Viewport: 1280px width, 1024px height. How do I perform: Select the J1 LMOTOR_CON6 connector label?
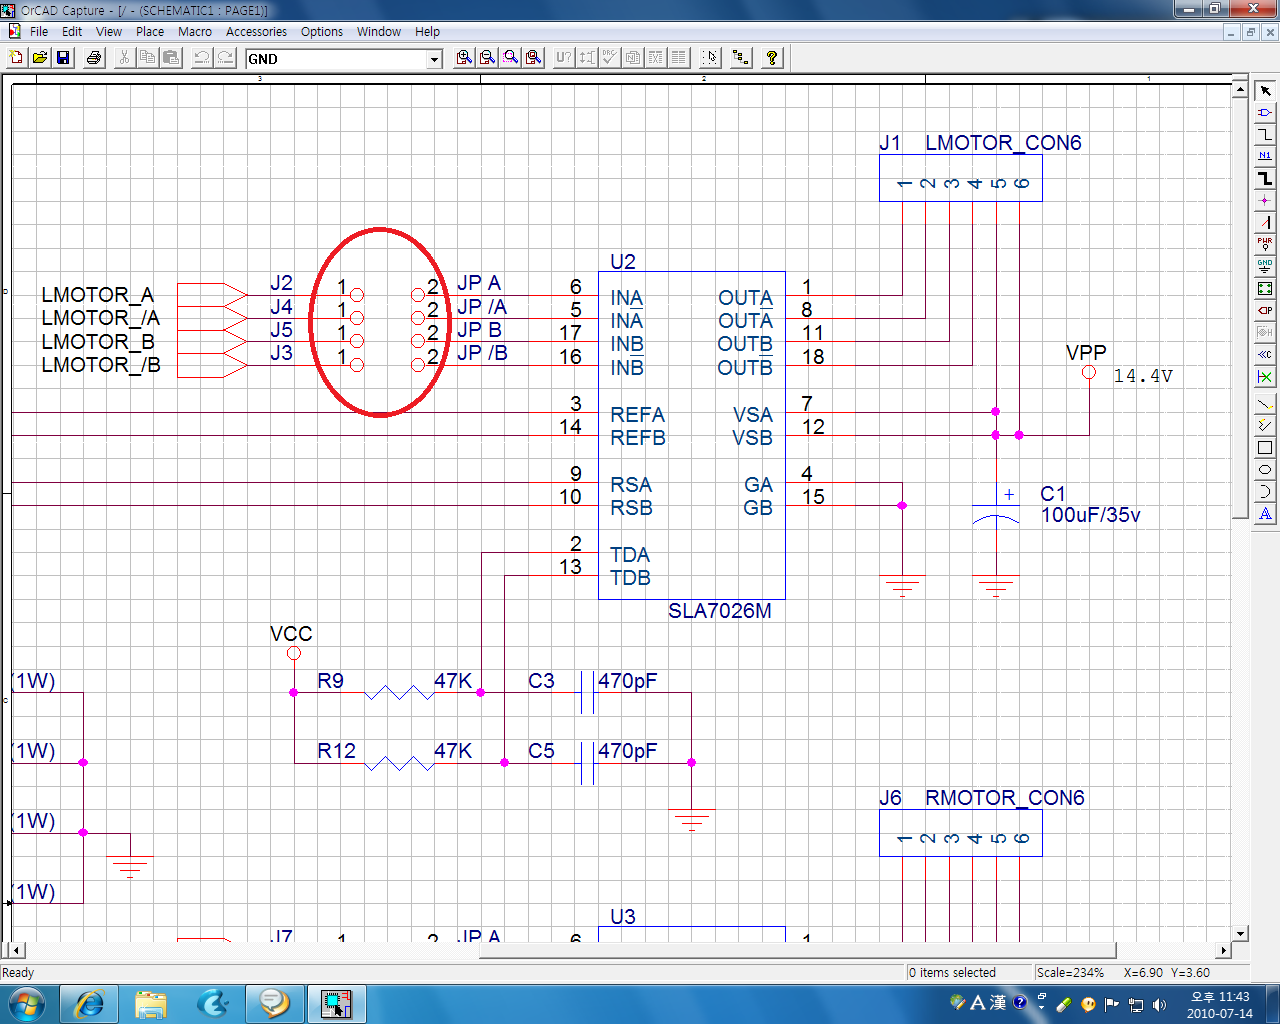(x=980, y=143)
